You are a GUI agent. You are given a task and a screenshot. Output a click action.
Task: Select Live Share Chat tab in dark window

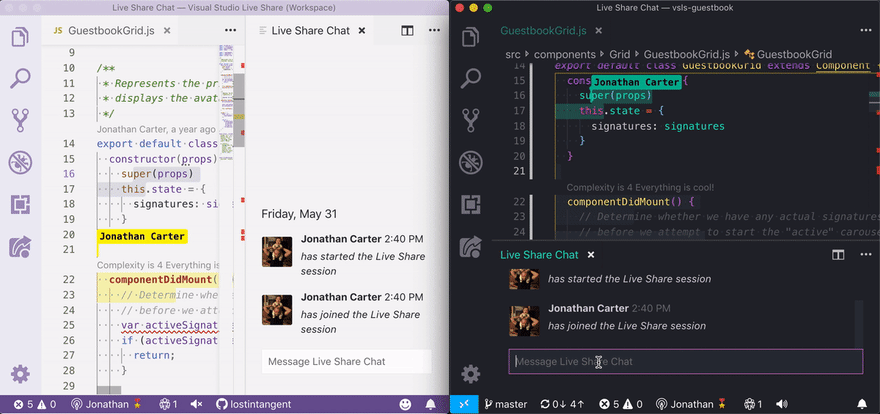539,255
